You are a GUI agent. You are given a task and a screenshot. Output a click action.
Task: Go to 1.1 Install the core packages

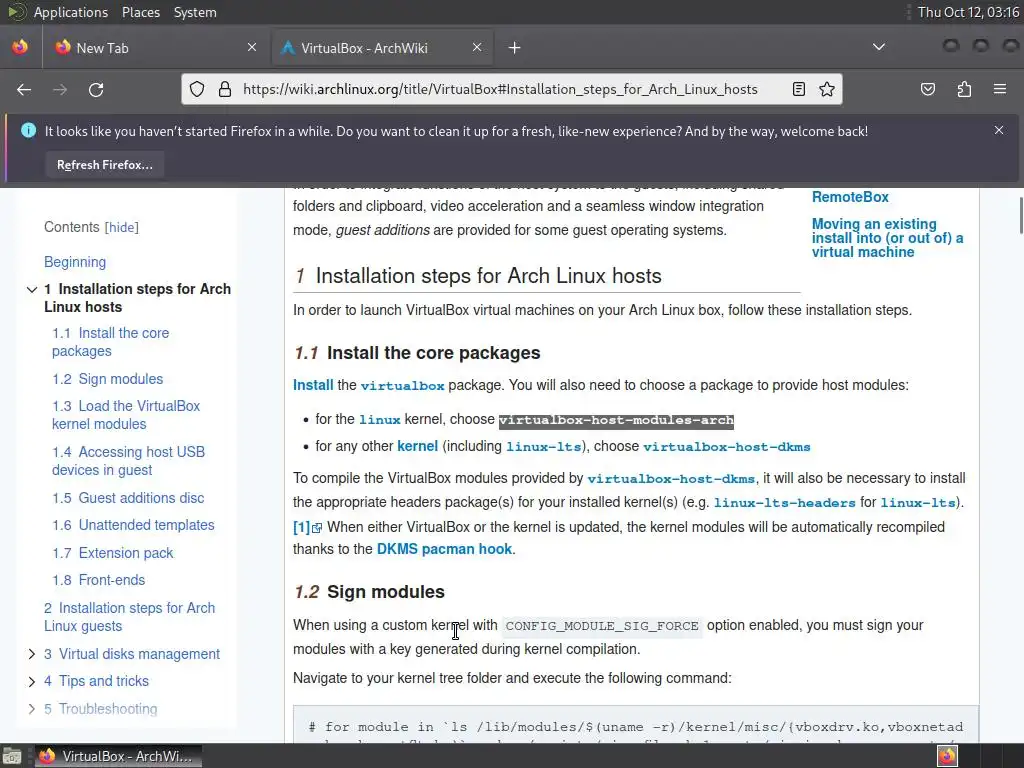tap(110, 342)
